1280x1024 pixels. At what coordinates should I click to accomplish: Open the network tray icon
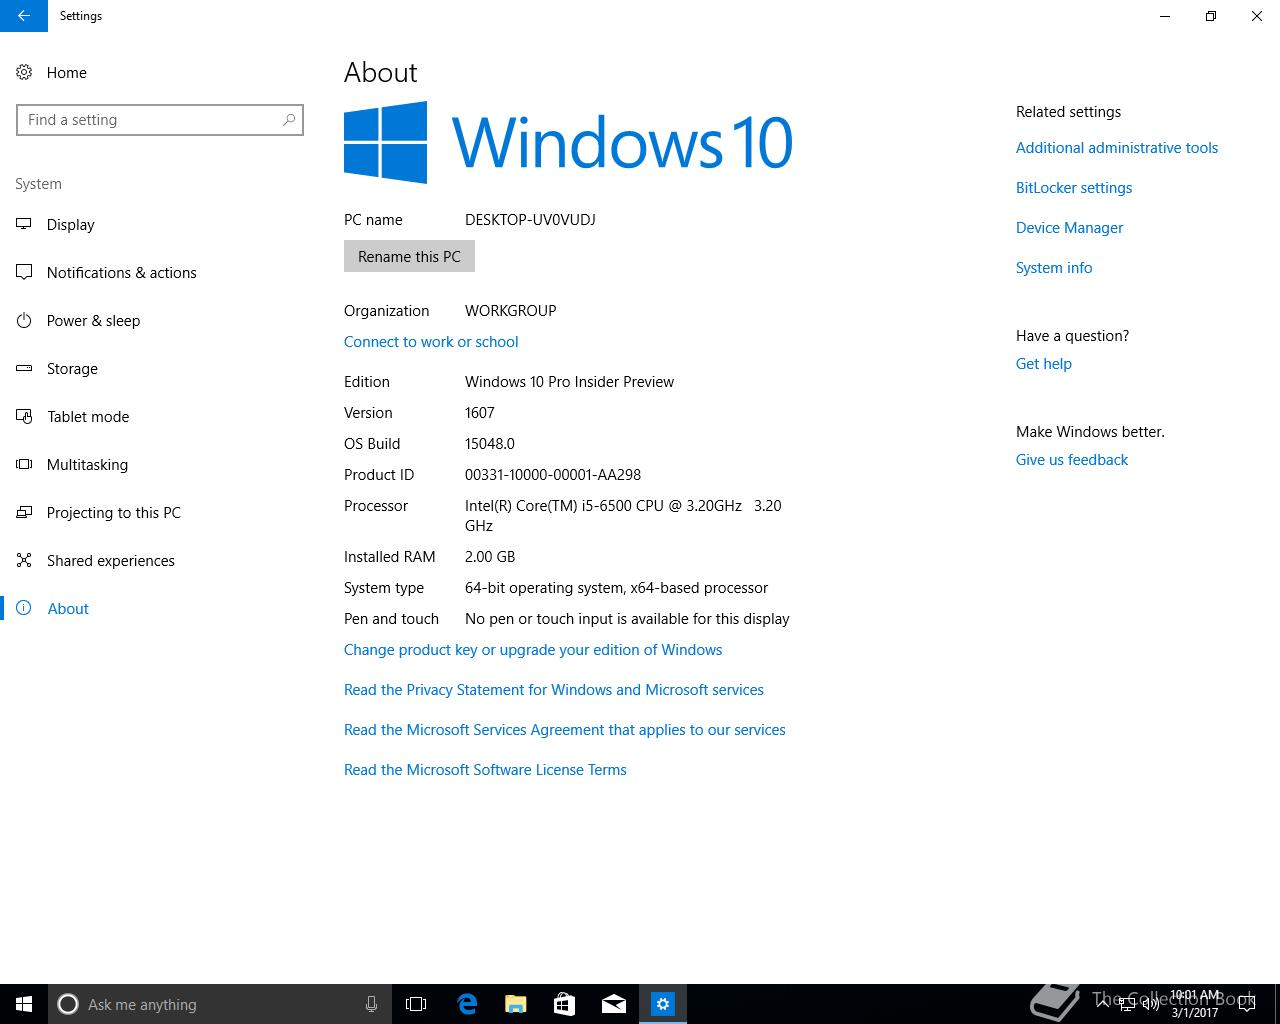click(1126, 1004)
